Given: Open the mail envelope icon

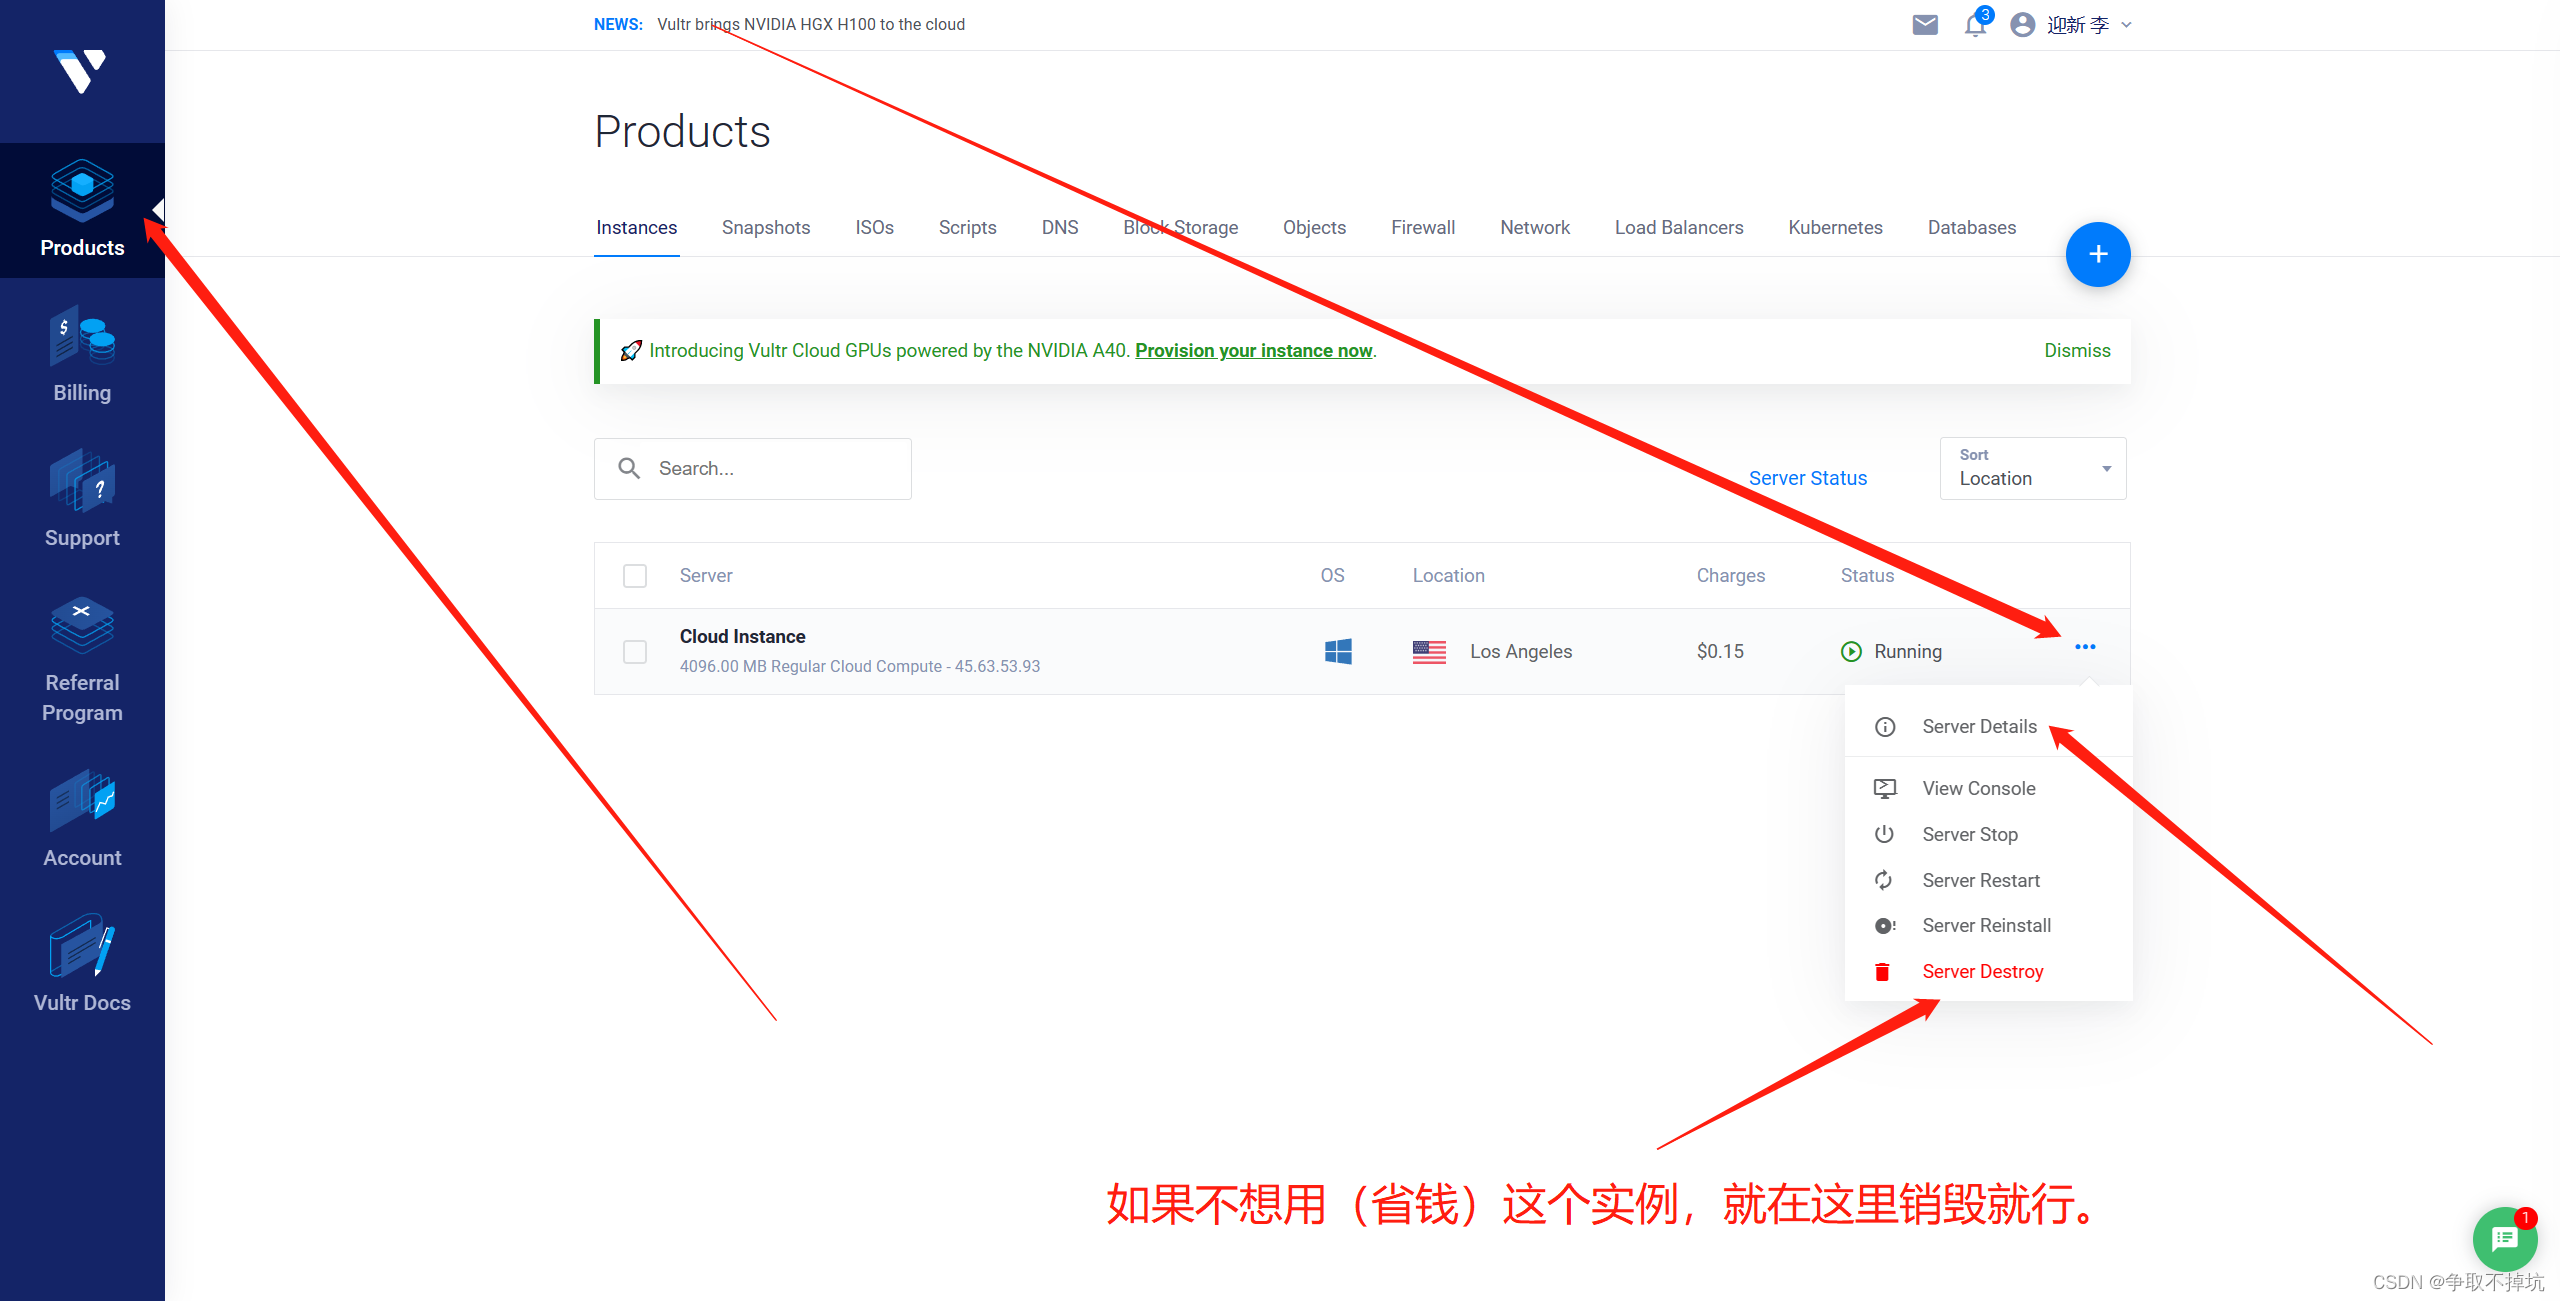Looking at the screenshot, I should pyautogui.click(x=1925, y=25).
